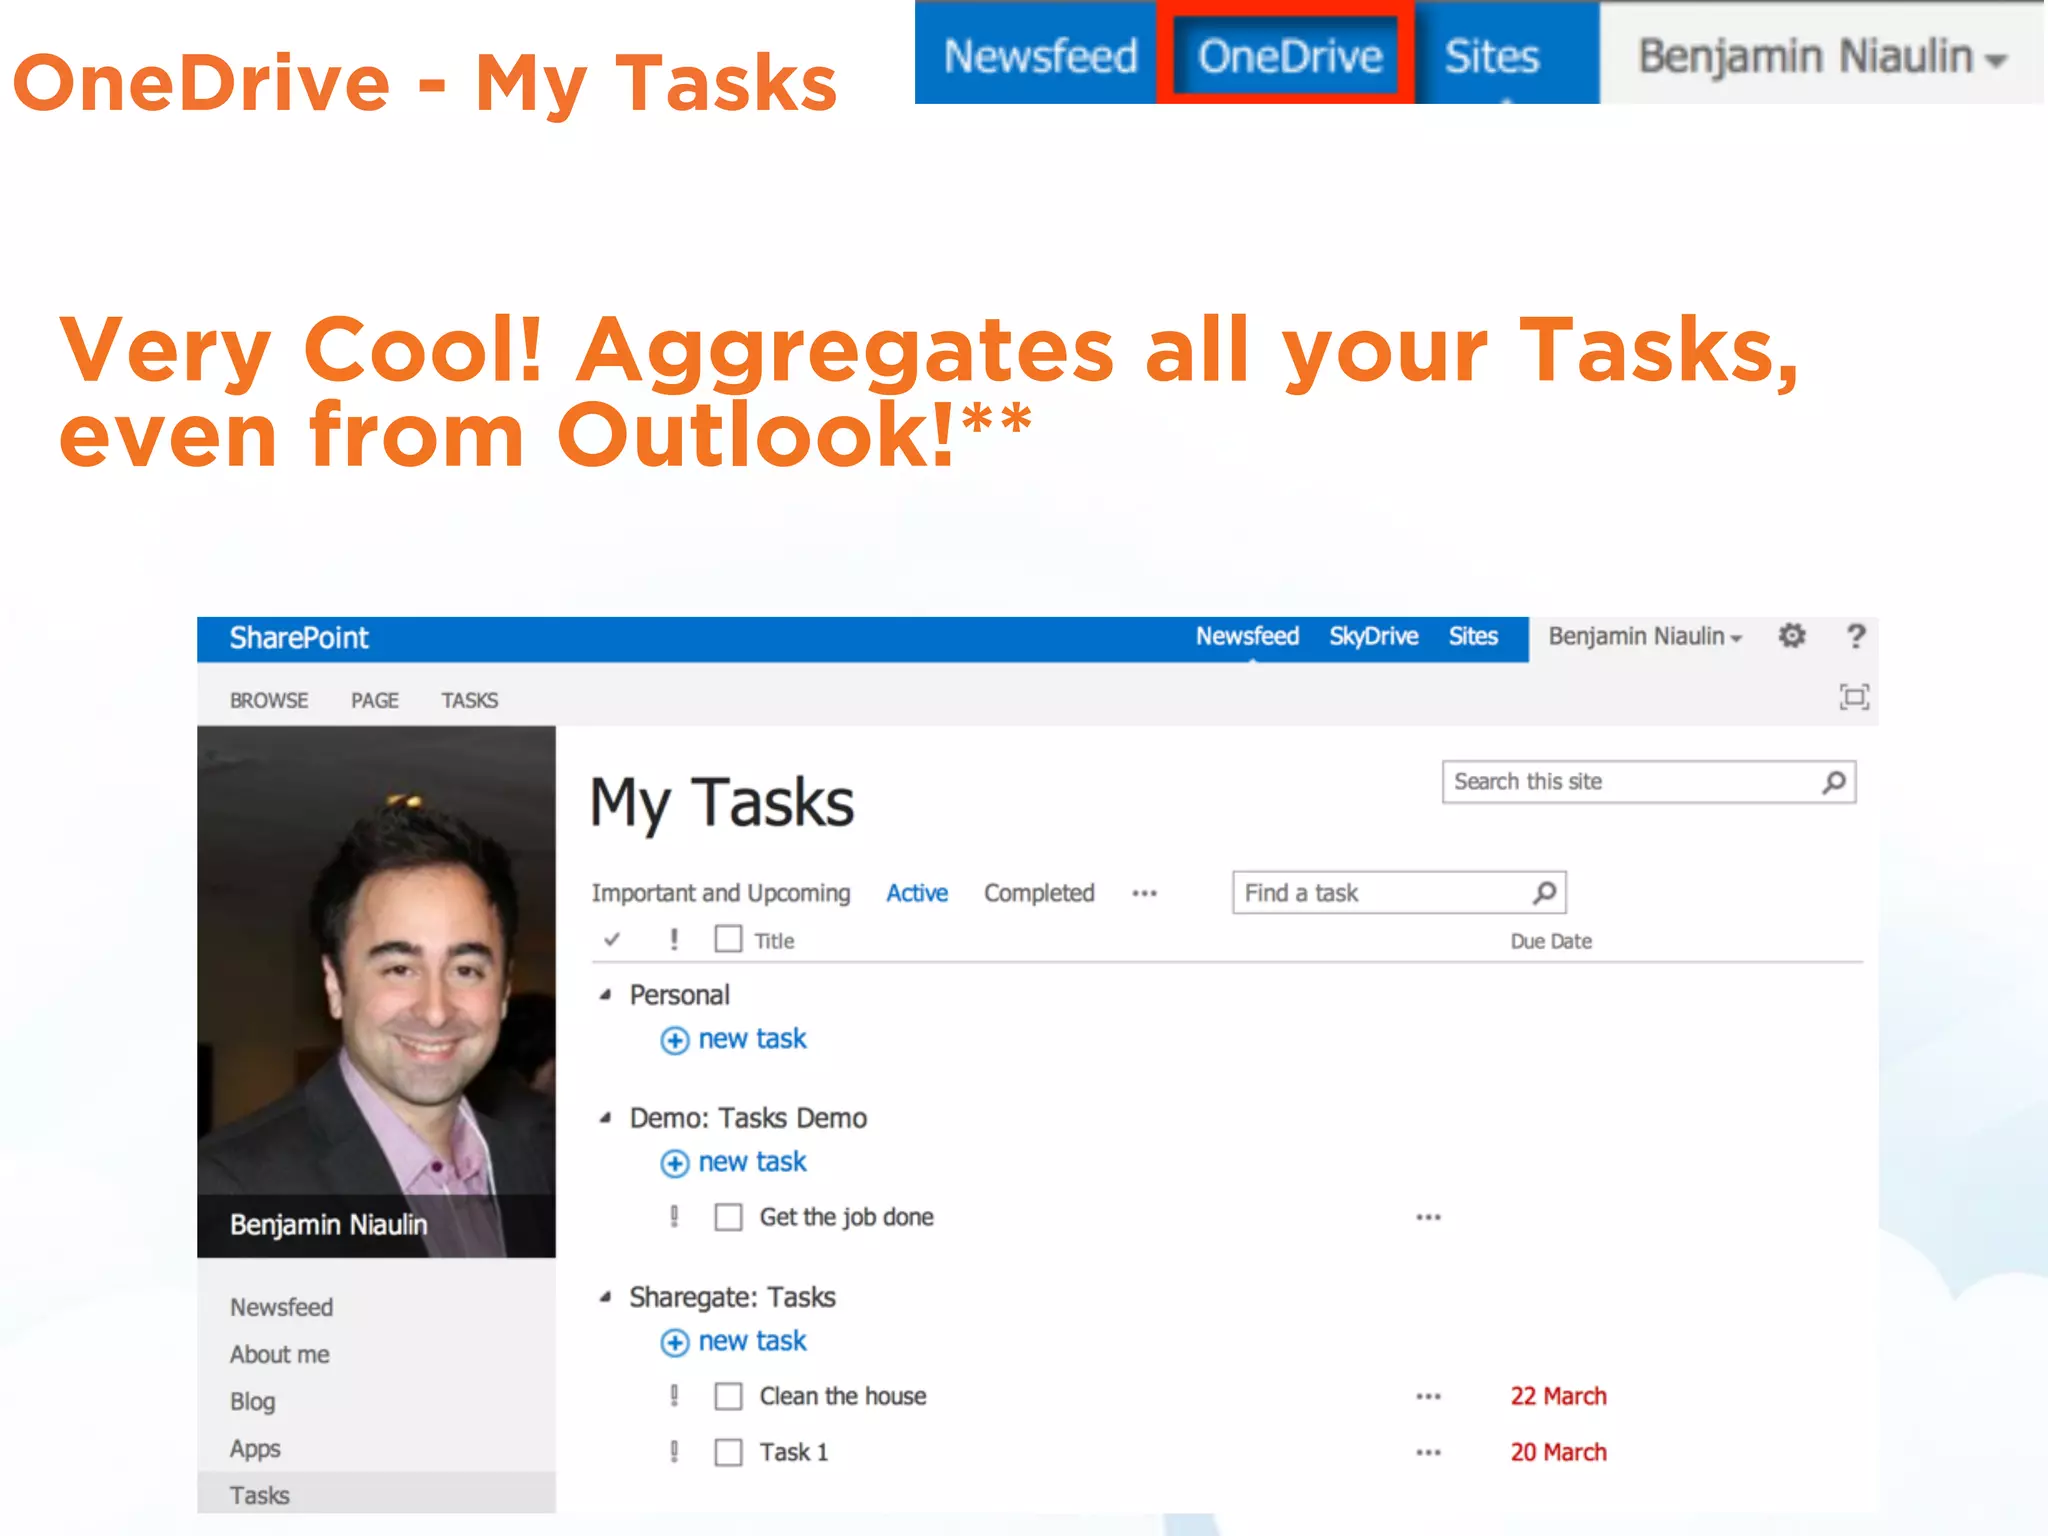
Task: Open the settings gear icon
Action: click(x=1791, y=636)
